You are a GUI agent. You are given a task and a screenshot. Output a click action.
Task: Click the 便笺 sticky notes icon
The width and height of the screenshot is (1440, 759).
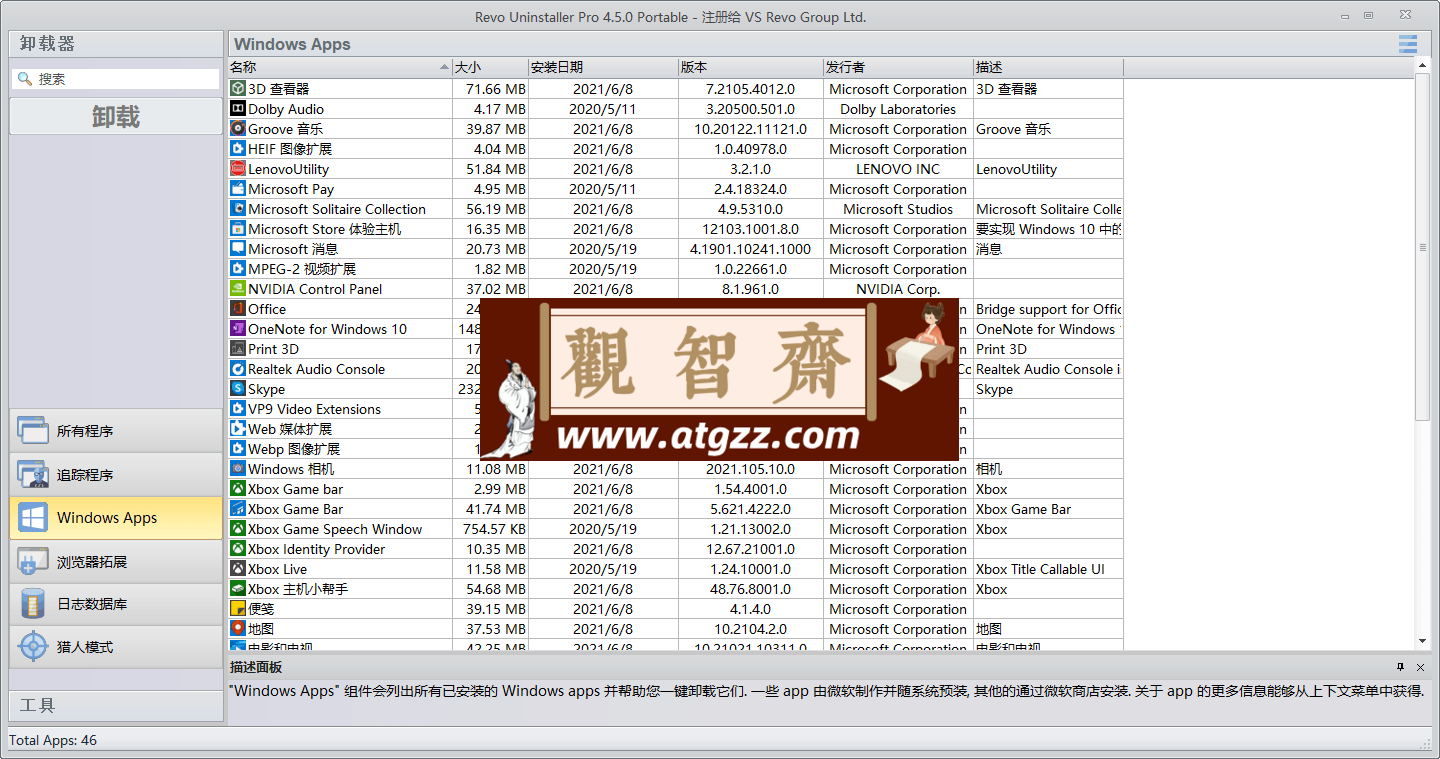tap(238, 609)
